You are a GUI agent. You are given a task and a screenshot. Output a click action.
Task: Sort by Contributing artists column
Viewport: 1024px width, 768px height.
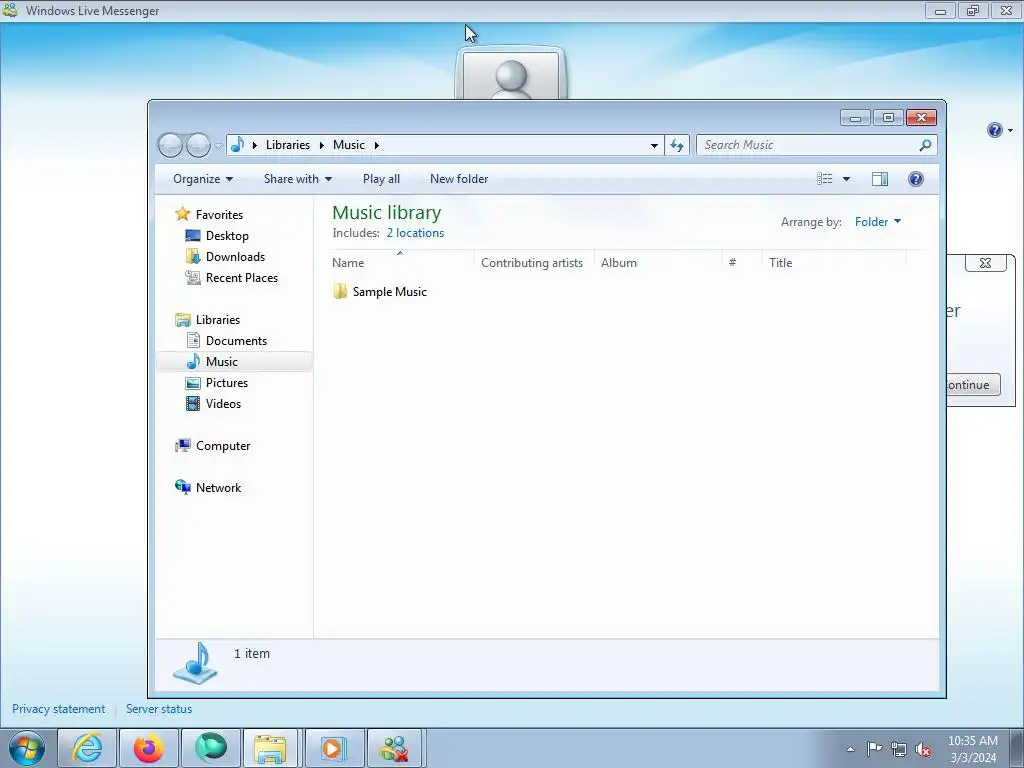click(x=534, y=263)
